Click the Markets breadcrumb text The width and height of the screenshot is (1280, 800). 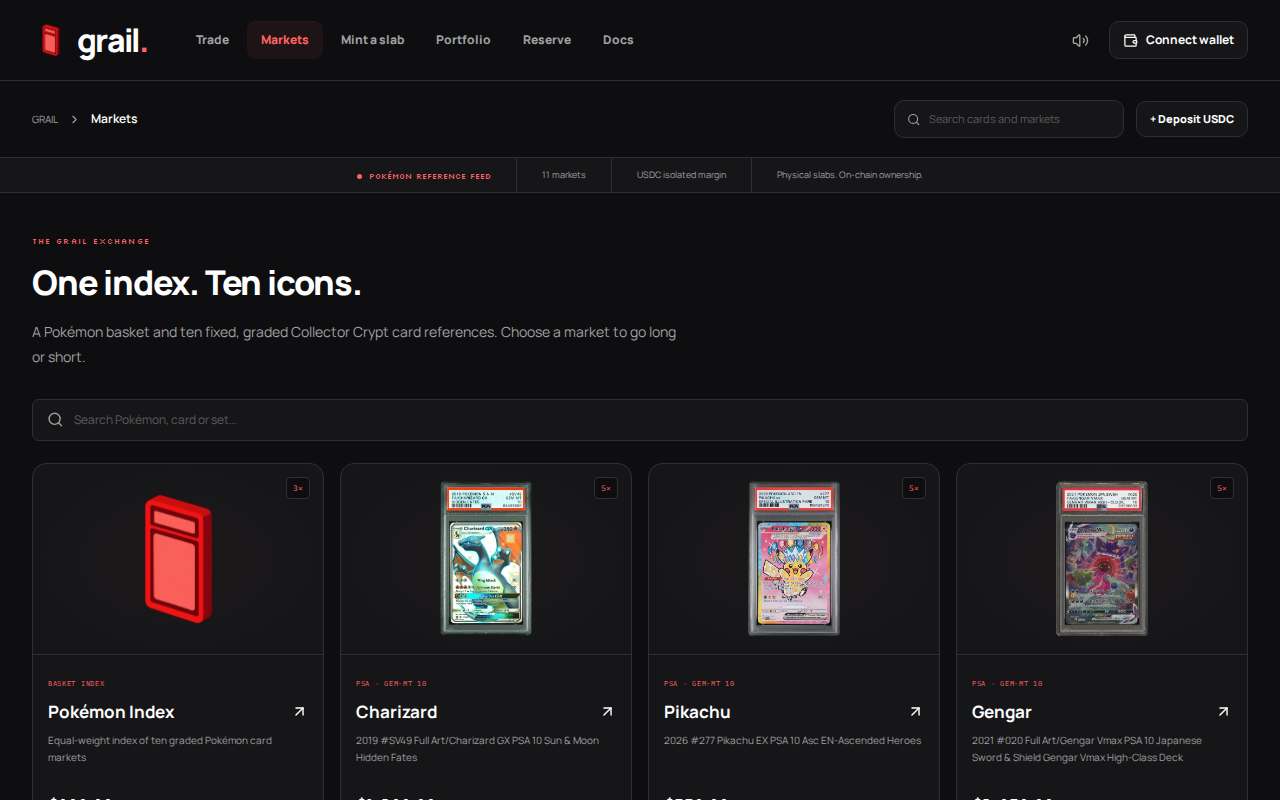pos(114,119)
